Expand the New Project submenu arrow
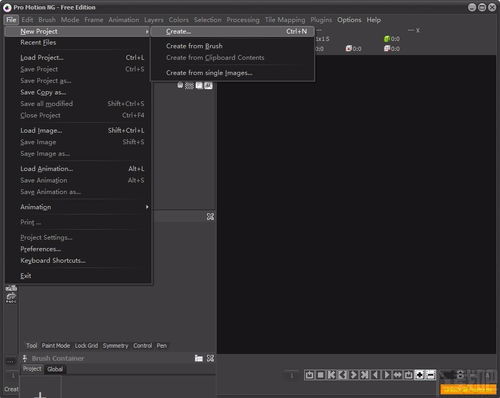This screenshot has height=398, width=500. coord(147,32)
